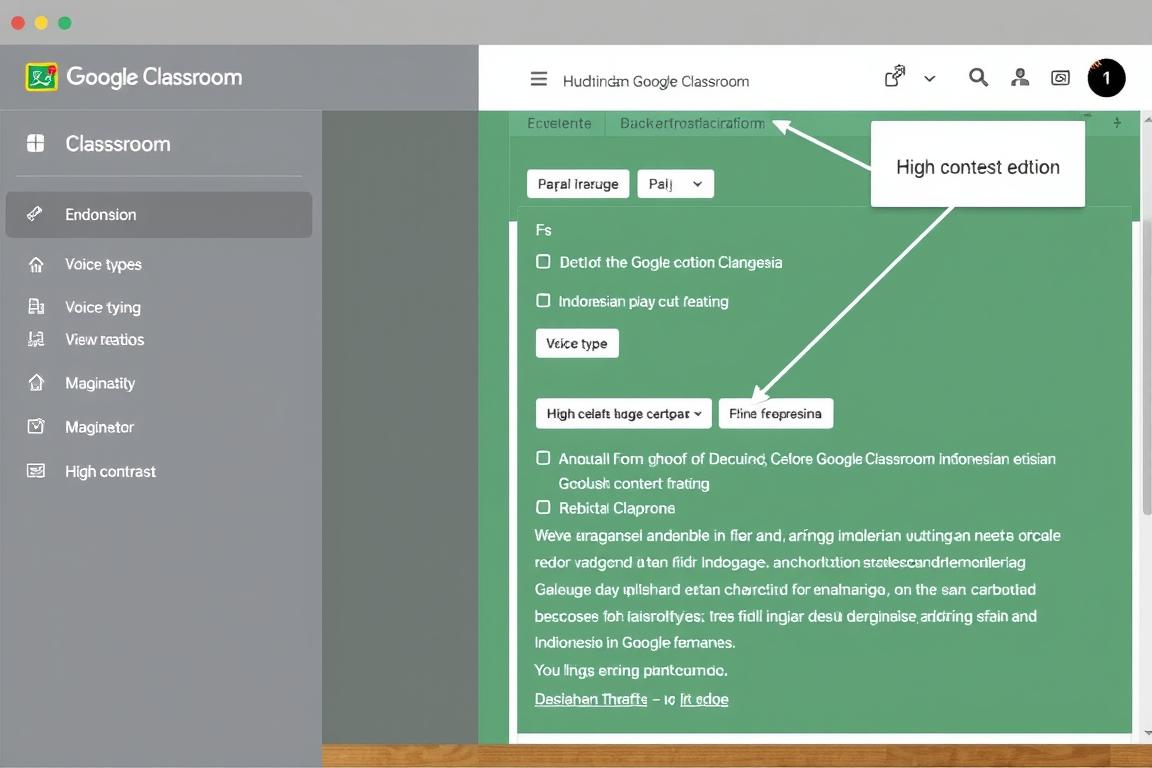Image resolution: width=1152 pixels, height=768 pixels.
Task: Click the chart icon beside View reatios
Action: tap(36, 339)
